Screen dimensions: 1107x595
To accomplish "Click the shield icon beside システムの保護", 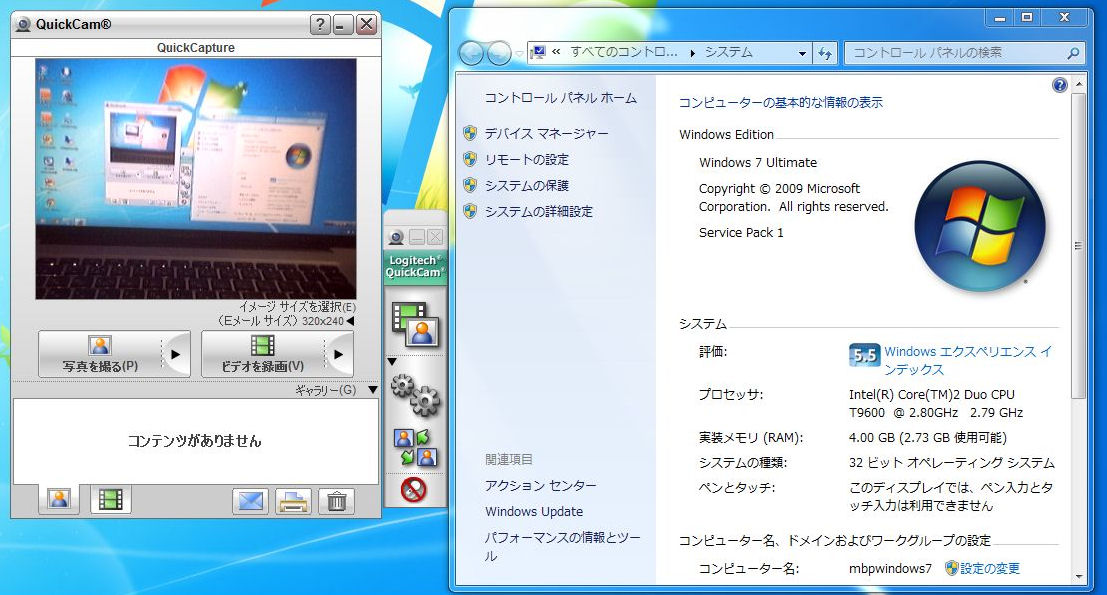I will [470, 186].
